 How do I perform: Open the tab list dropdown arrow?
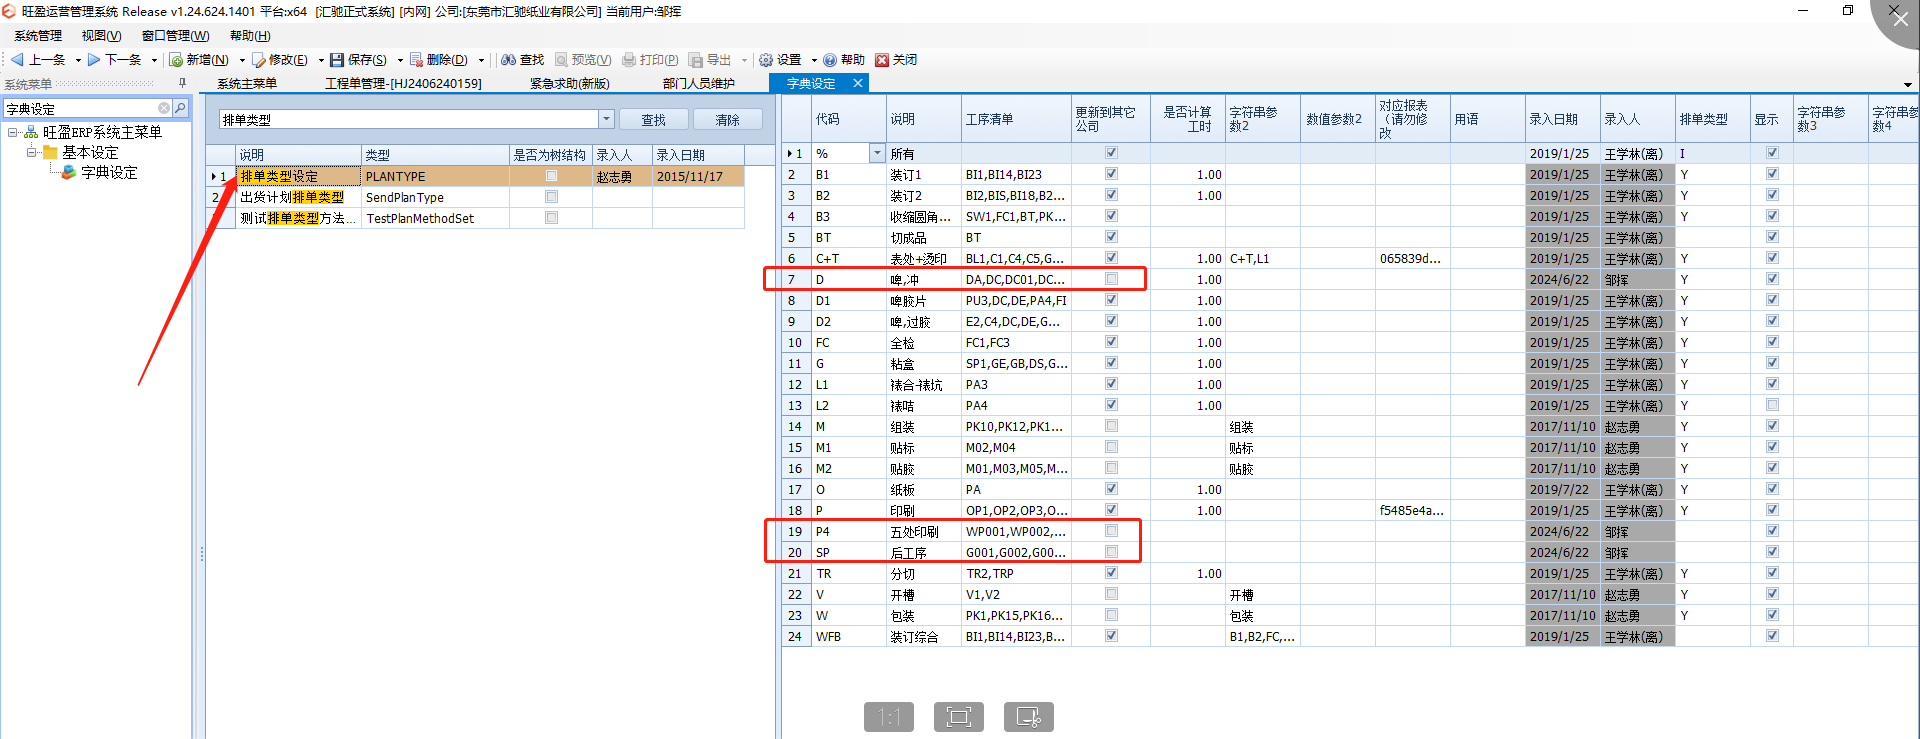[1908, 85]
